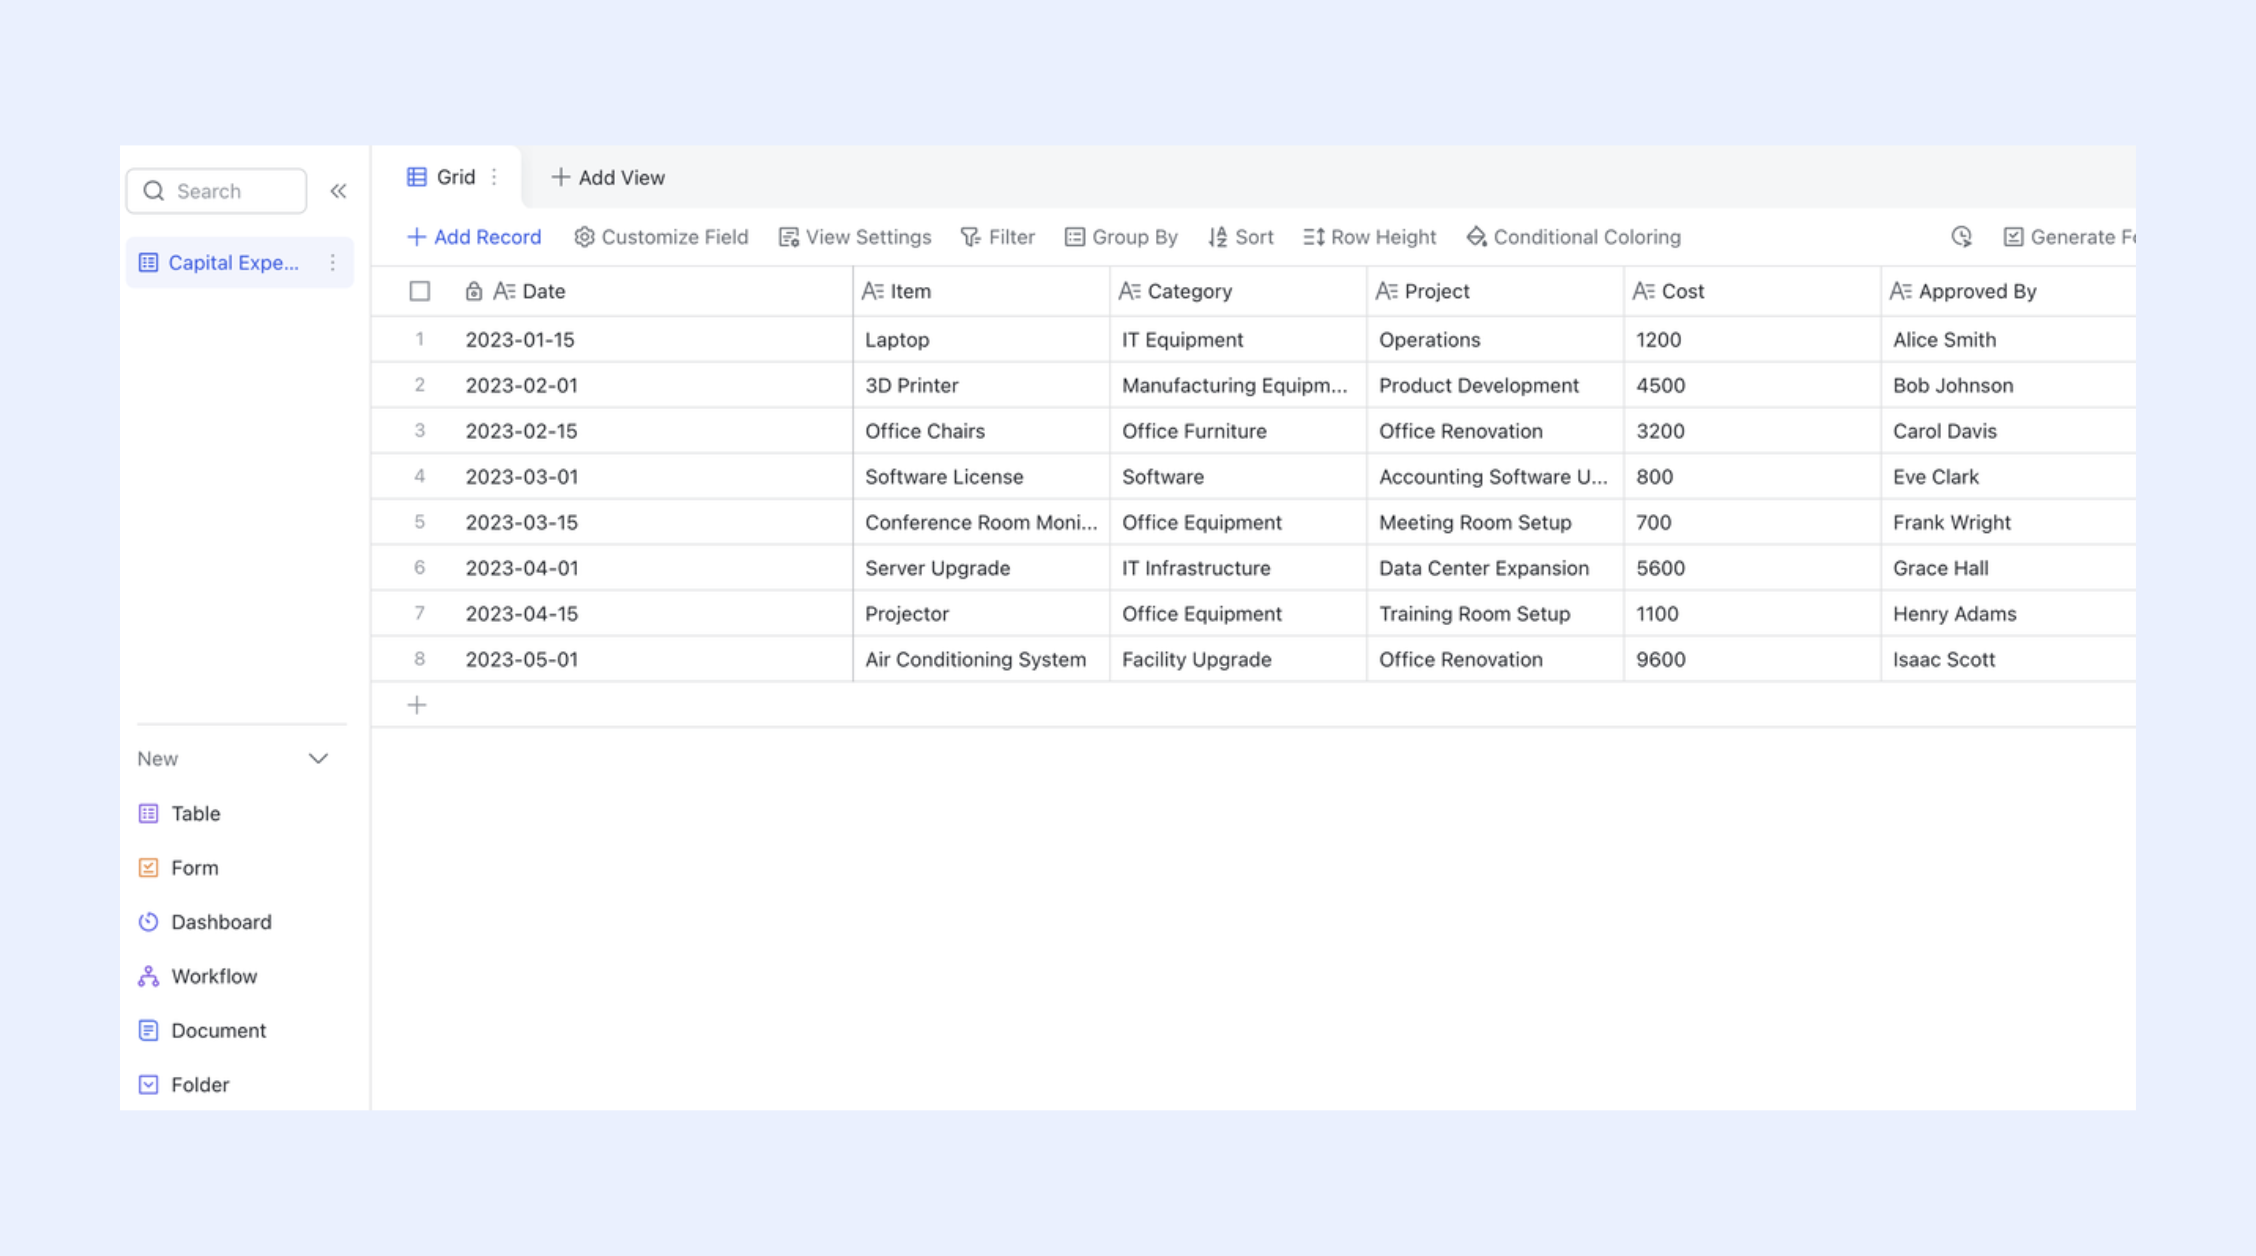Click the history clock icon
The height and width of the screenshot is (1256, 2256).
click(1961, 237)
